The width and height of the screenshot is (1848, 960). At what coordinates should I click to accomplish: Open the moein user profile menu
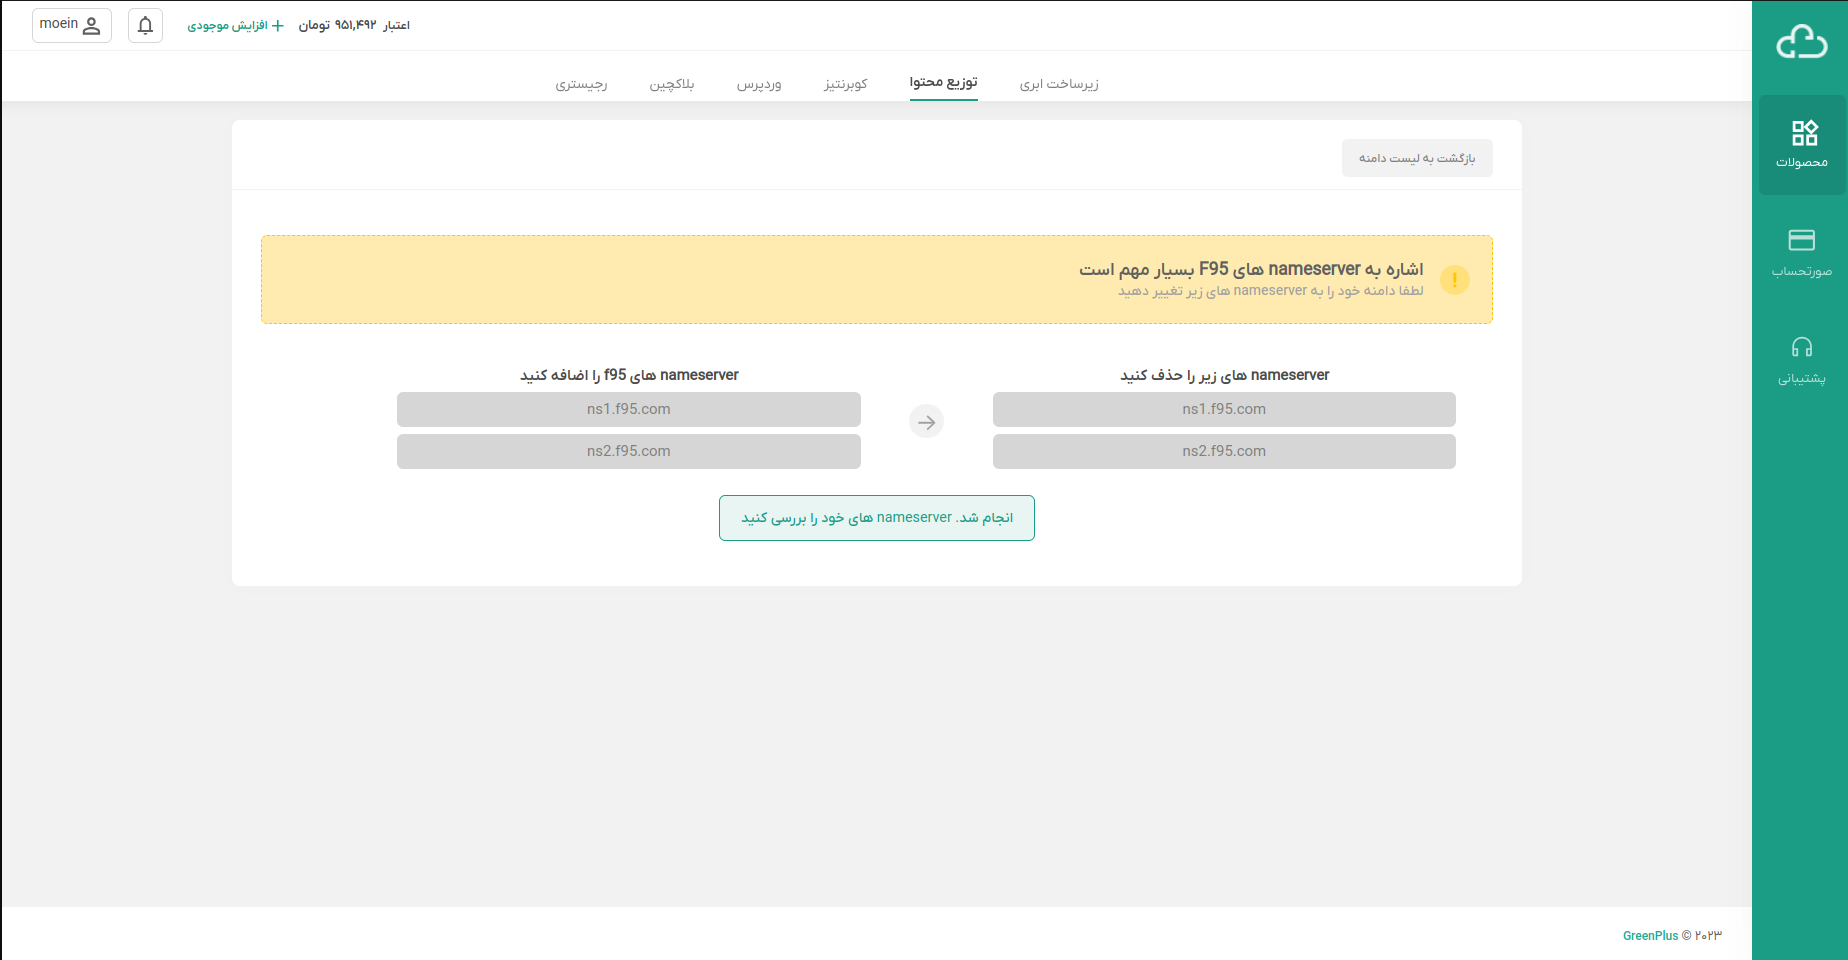click(x=71, y=25)
